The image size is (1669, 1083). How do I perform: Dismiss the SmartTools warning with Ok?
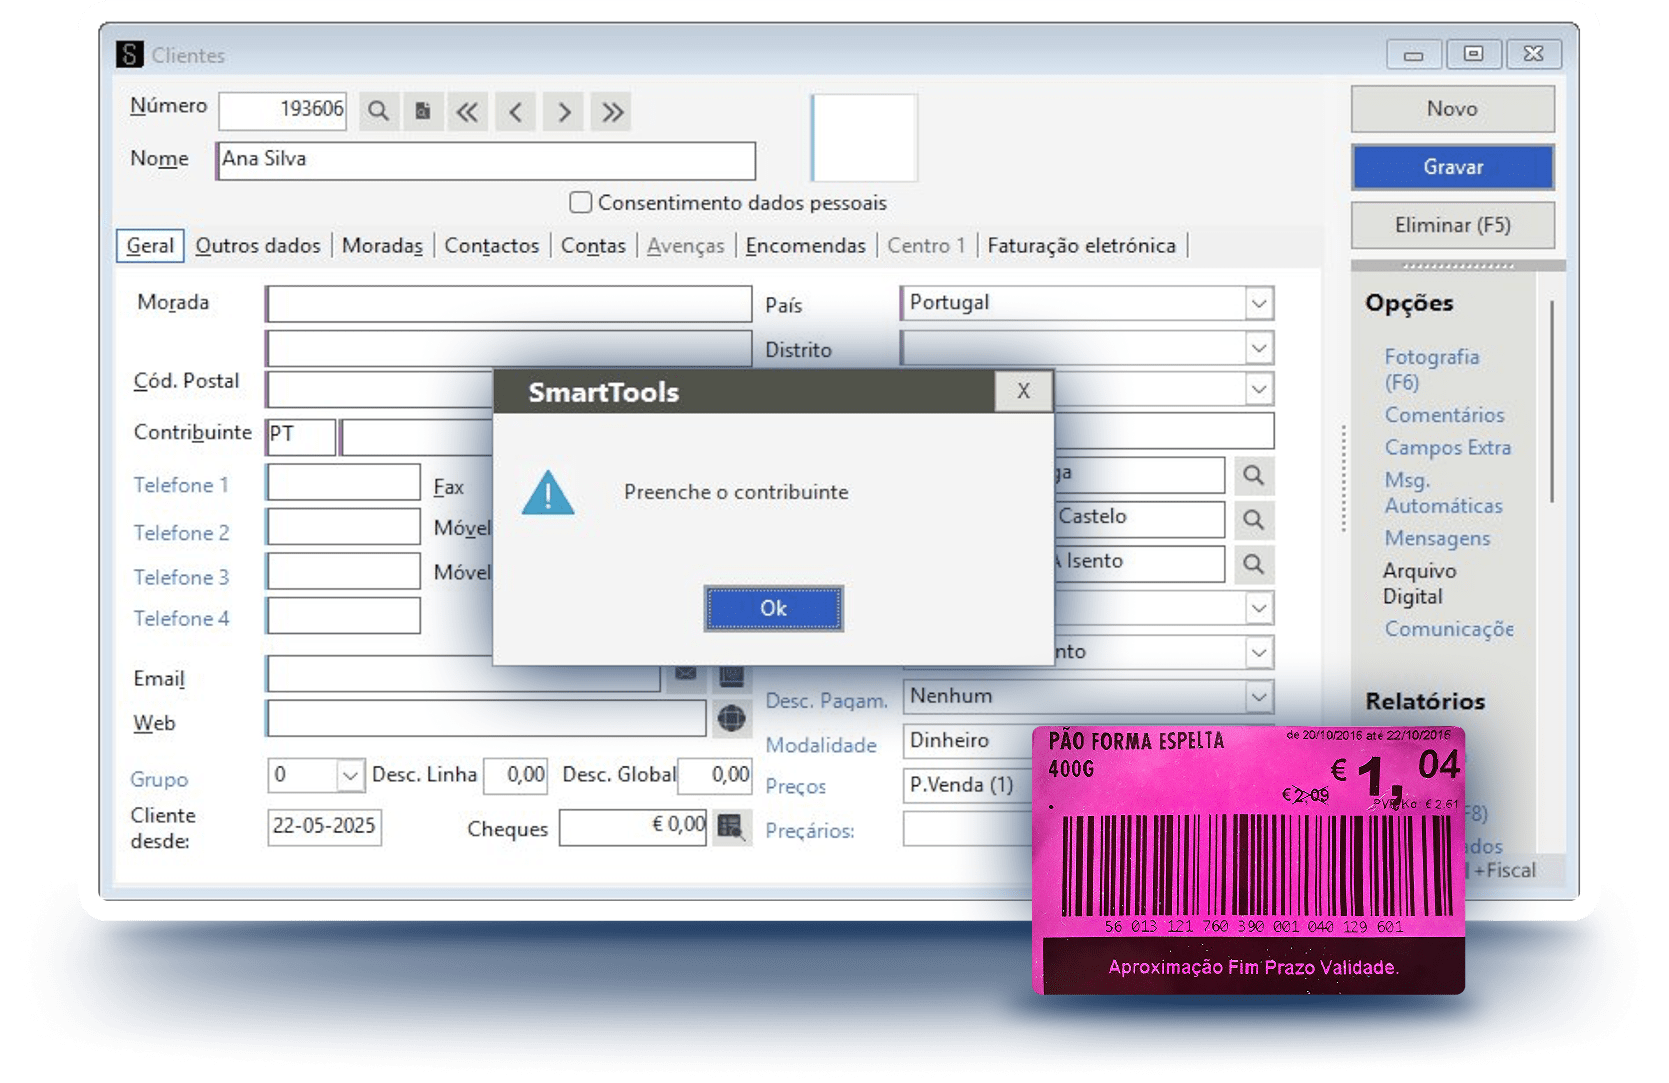point(772,608)
